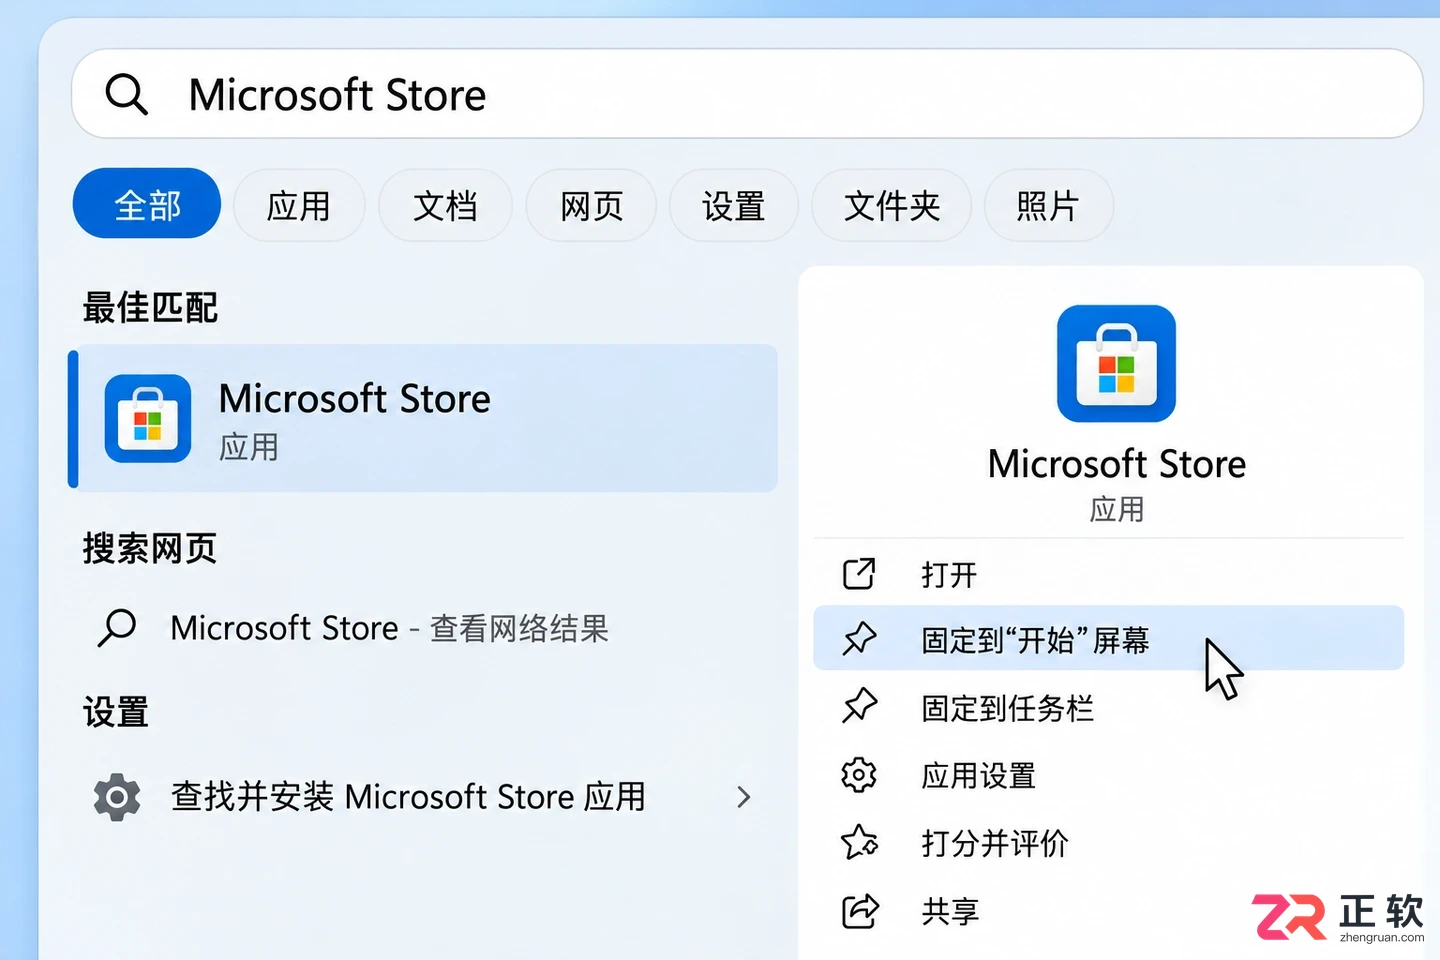Switch to the 照片 filter tab
Image resolution: width=1440 pixels, height=960 pixels.
(x=1048, y=205)
